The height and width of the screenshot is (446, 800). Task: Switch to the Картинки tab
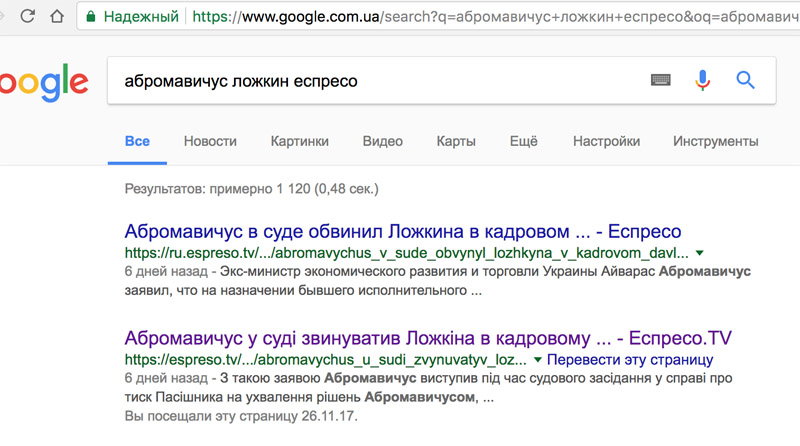tap(300, 141)
